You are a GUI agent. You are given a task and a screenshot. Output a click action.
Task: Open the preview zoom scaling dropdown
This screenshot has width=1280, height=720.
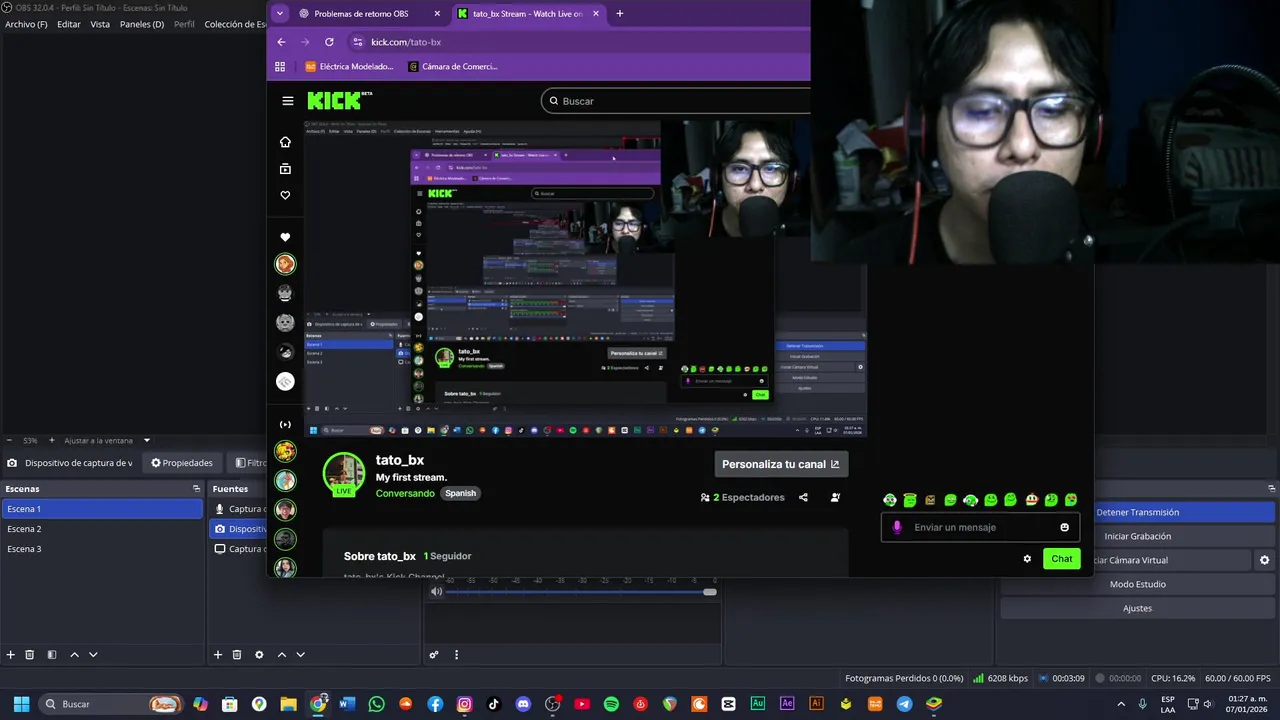point(147,440)
